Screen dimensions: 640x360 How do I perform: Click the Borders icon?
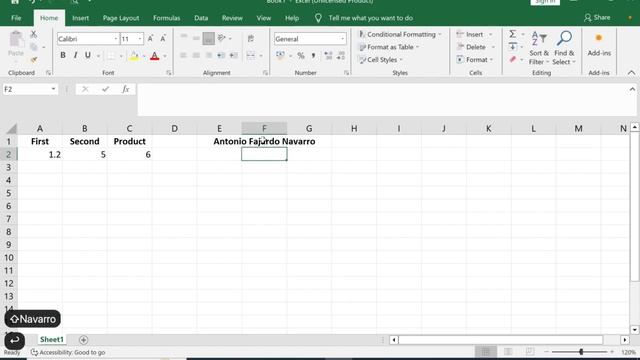click(x=111, y=56)
